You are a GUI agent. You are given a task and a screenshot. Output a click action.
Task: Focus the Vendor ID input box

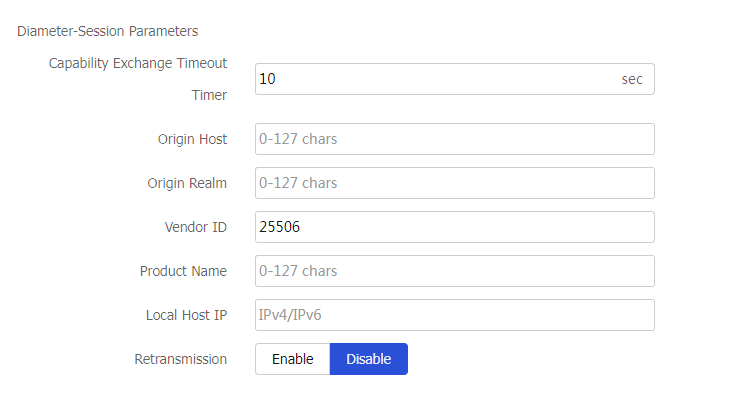click(x=454, y=227)
